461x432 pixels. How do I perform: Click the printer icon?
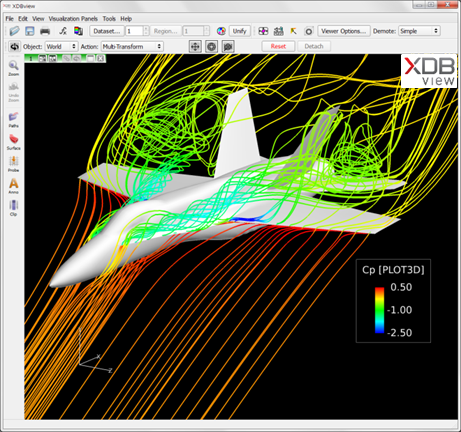click(x=45, y=31)
